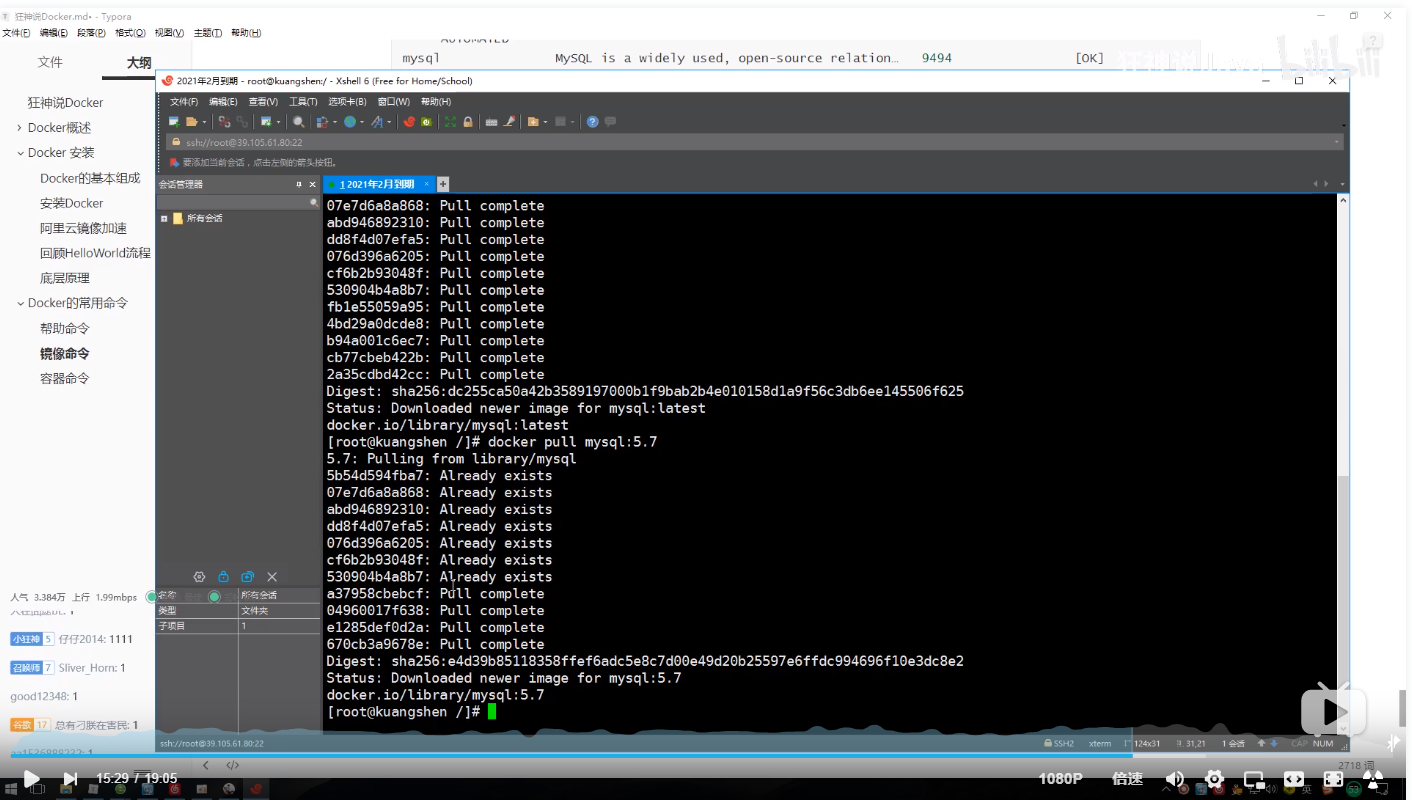Viewport: 1412px width, 800px height.
Task: Close the session manager panel
Action: point(312,184)
